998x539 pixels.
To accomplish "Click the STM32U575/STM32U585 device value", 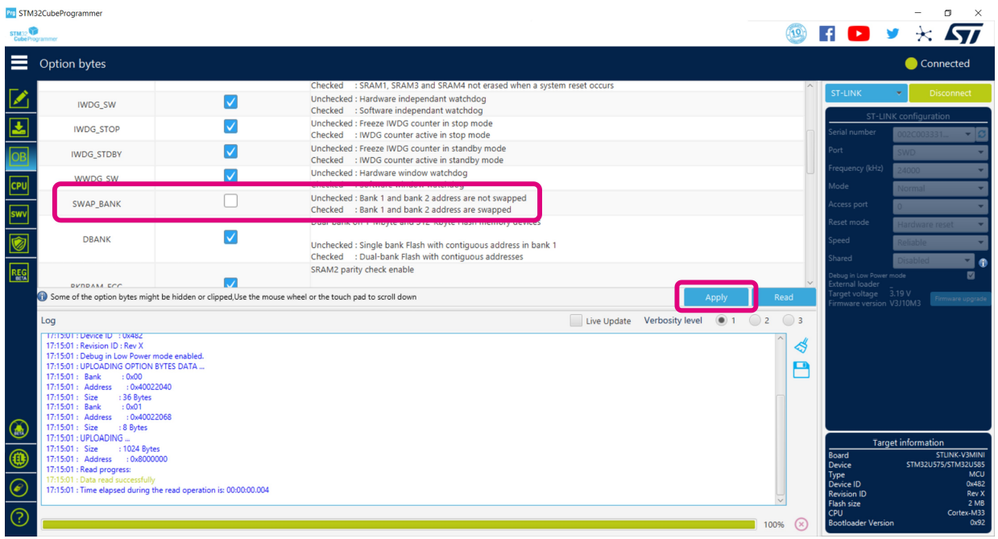I will click(945, 465).
